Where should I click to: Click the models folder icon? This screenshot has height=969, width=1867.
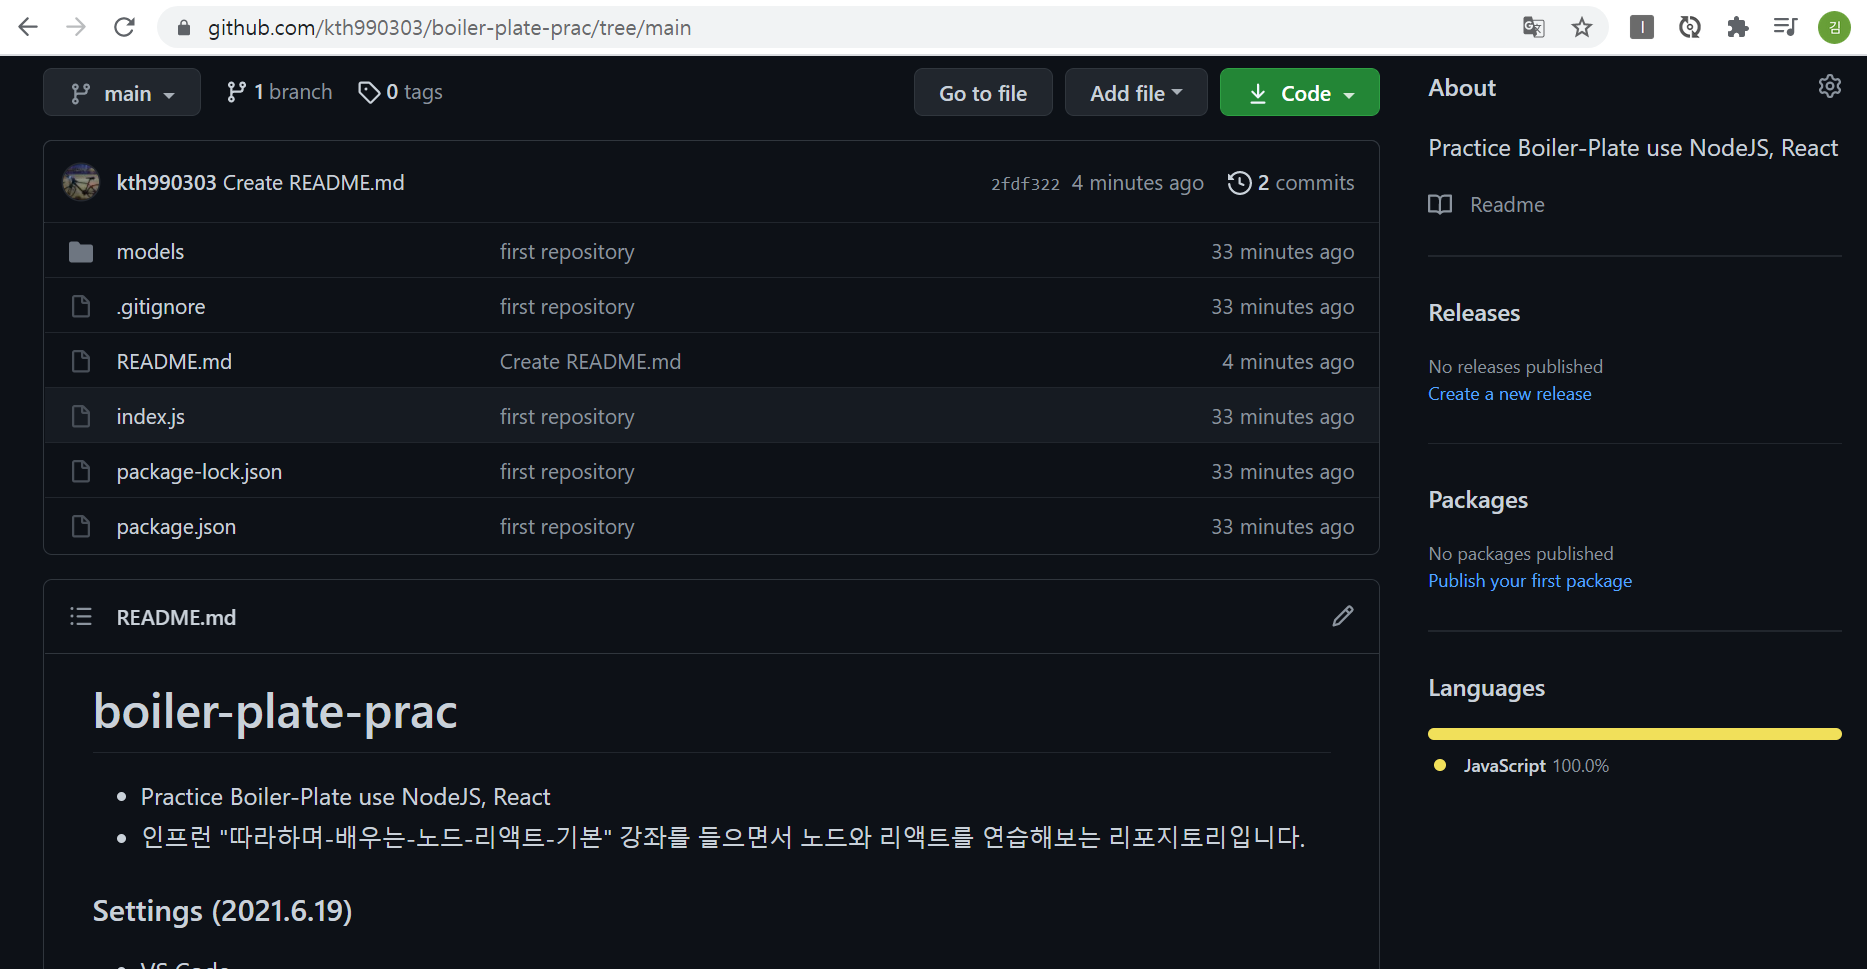(x=81, y=252)
